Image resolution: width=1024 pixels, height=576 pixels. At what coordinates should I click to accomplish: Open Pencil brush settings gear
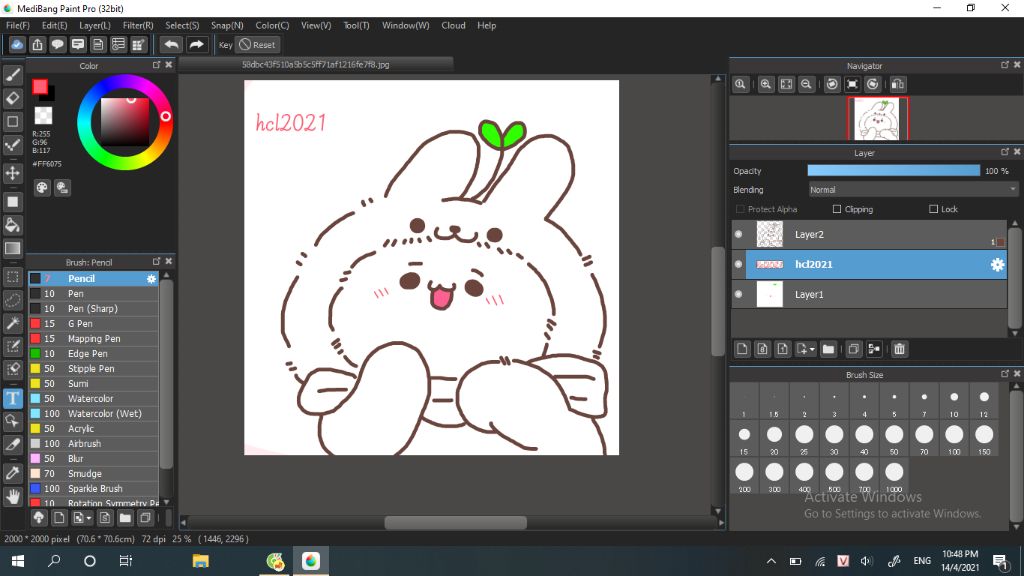[x=151, y=279]
